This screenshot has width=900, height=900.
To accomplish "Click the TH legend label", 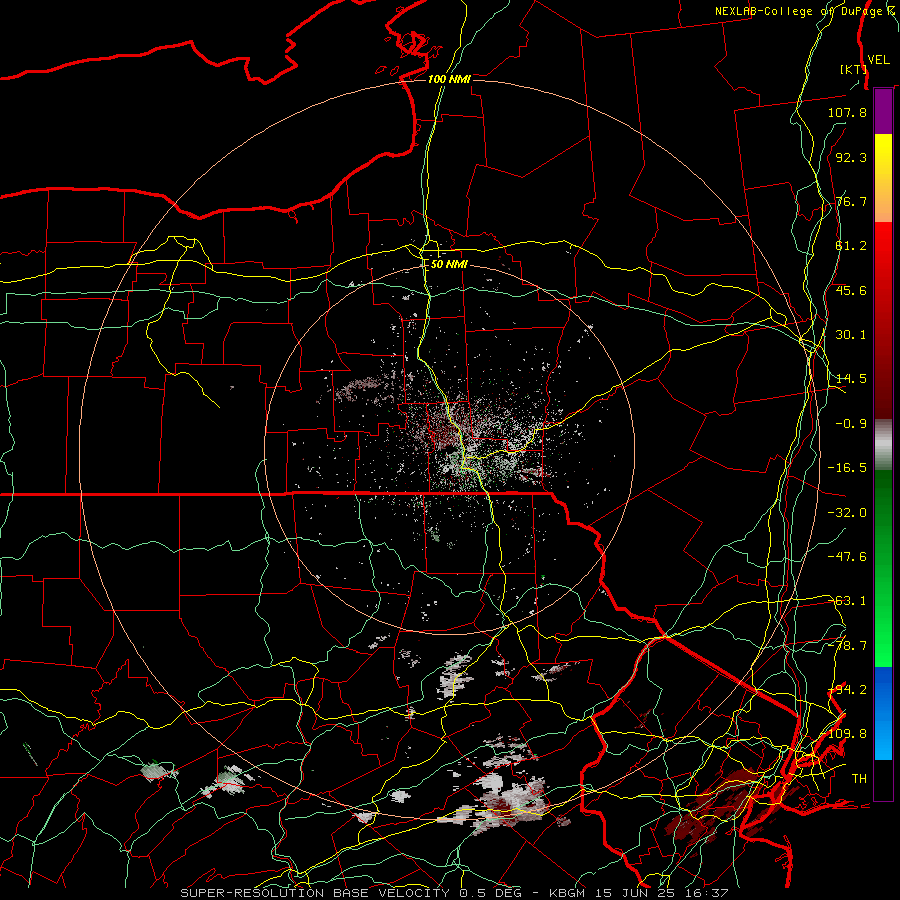I will tap(859, 779).
